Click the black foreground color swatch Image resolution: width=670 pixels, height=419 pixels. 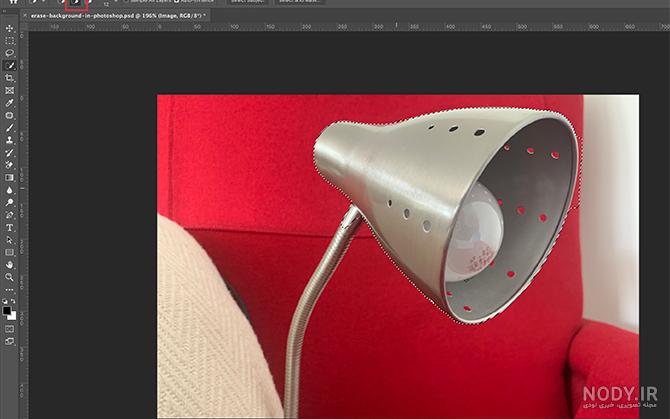7,311
